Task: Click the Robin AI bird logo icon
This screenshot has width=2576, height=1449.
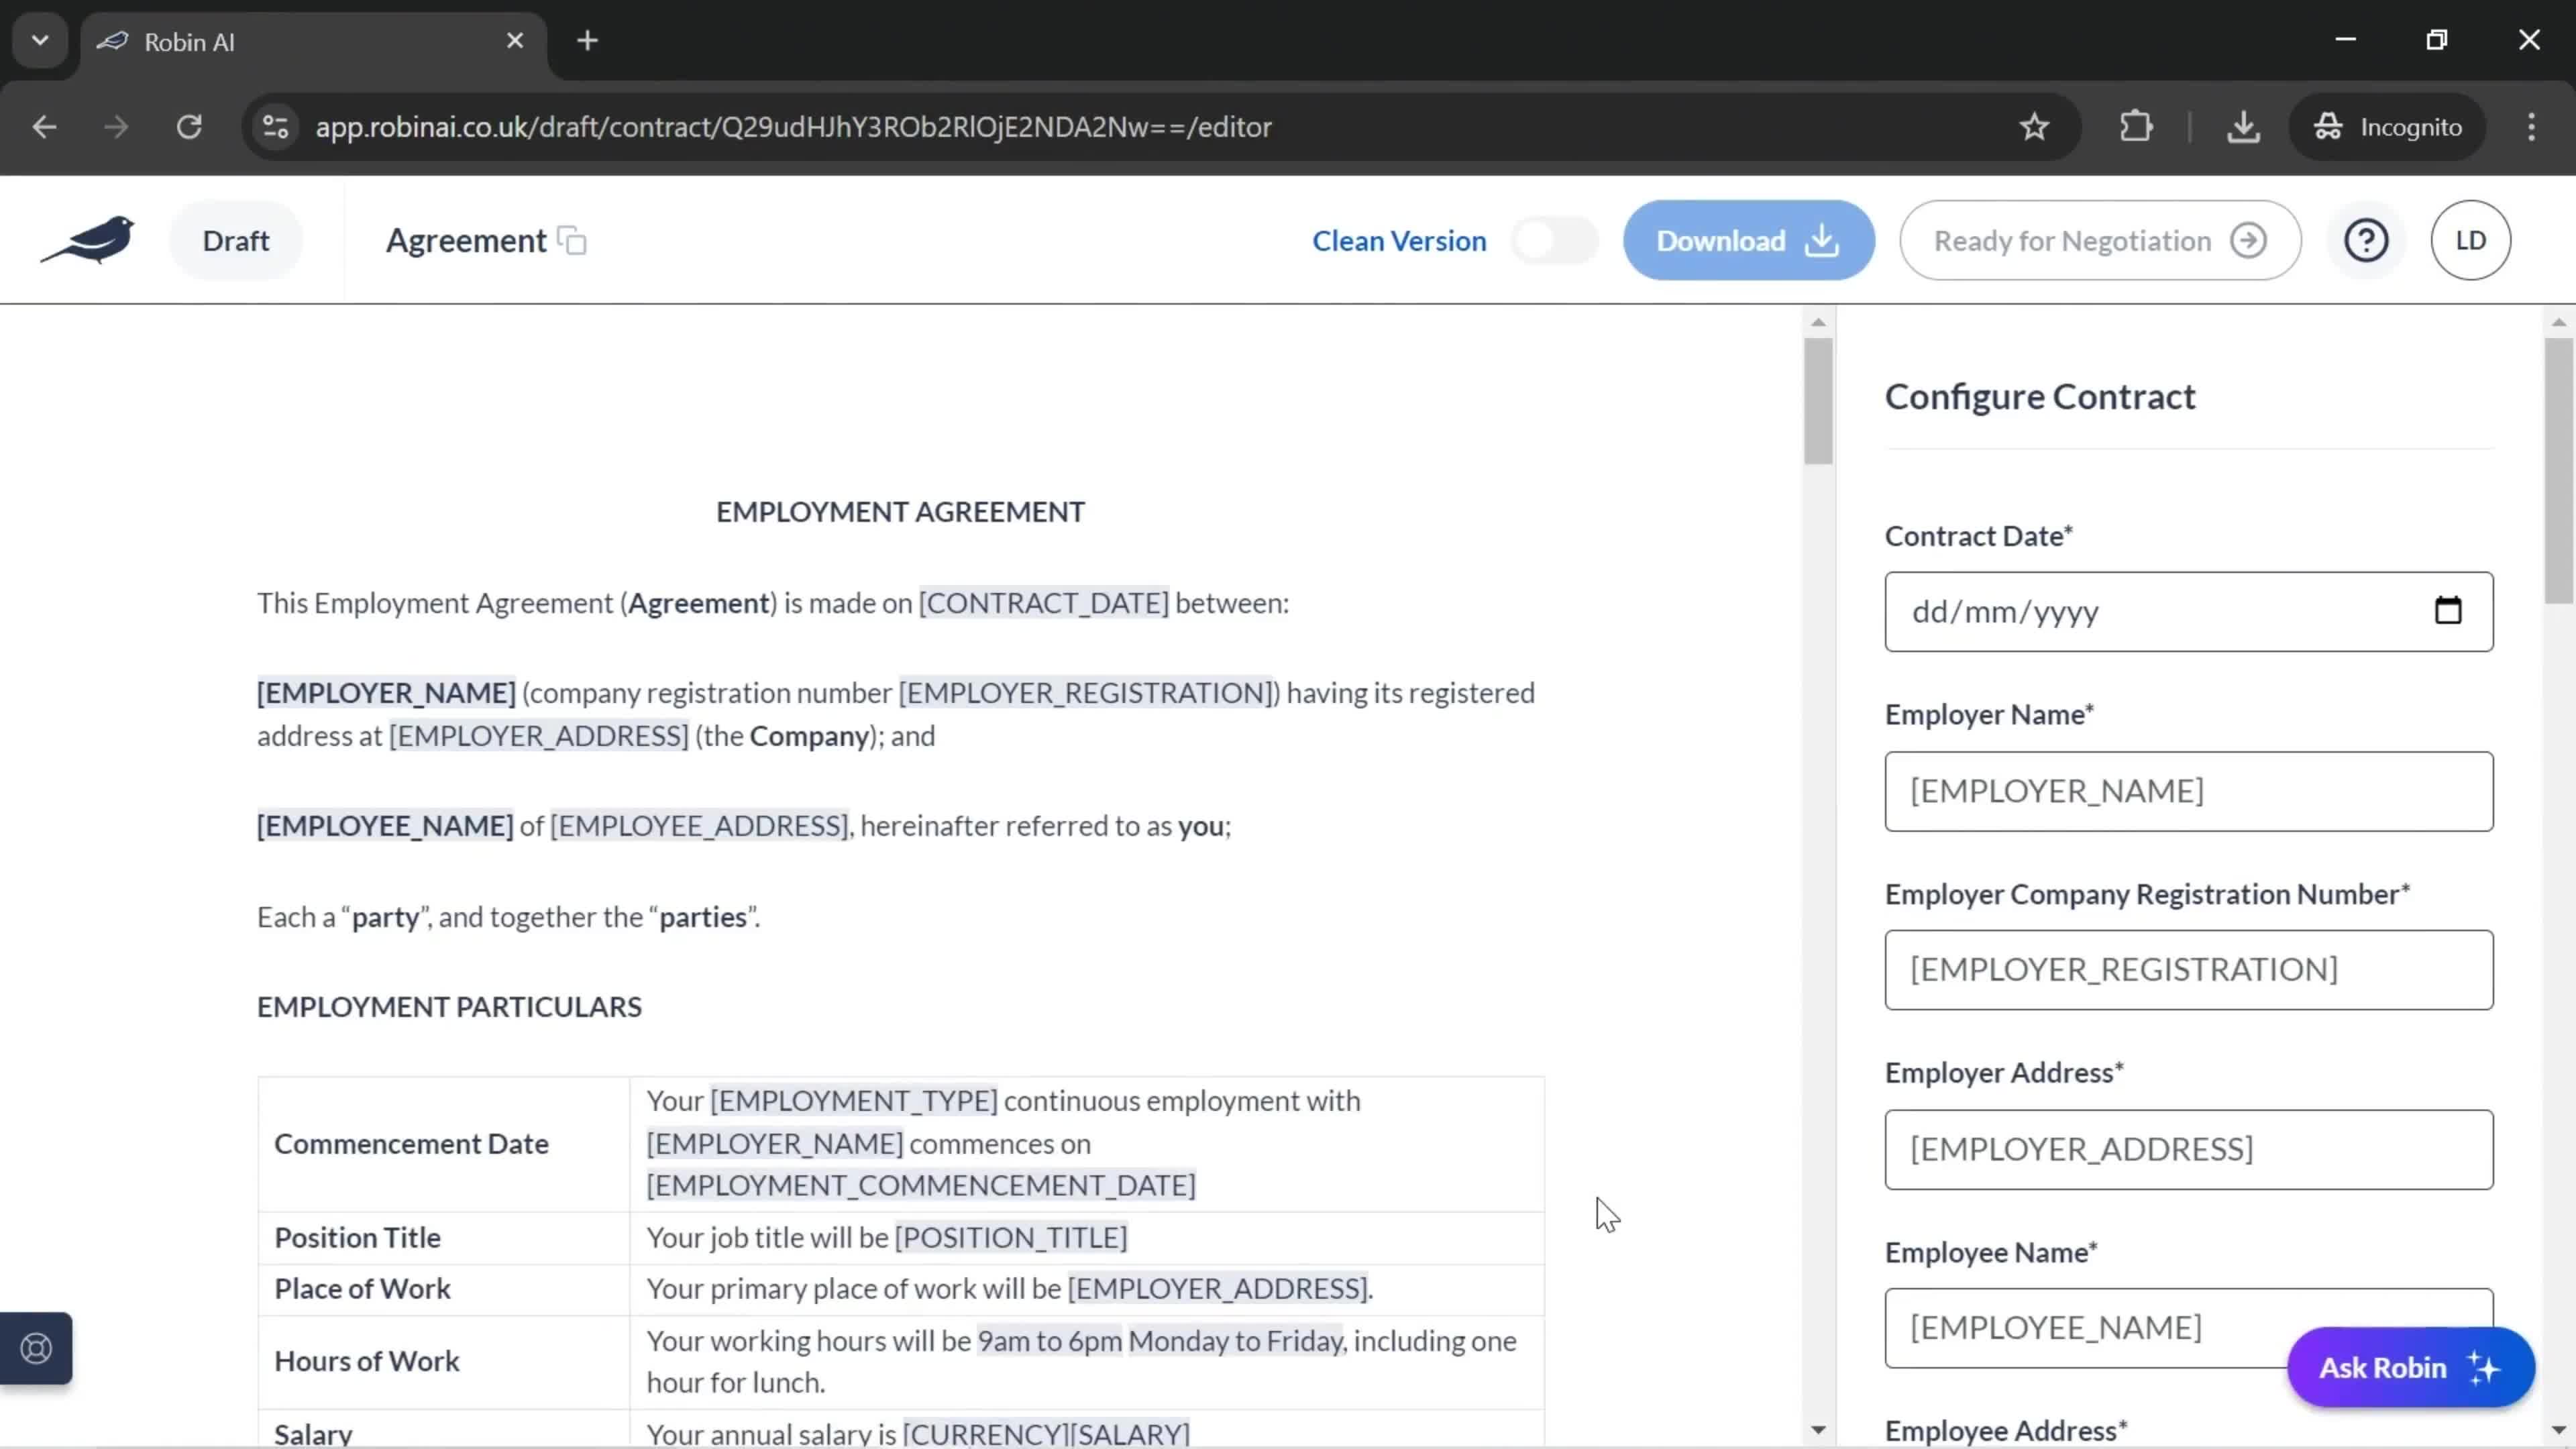Action: click(x=89, y=239)
